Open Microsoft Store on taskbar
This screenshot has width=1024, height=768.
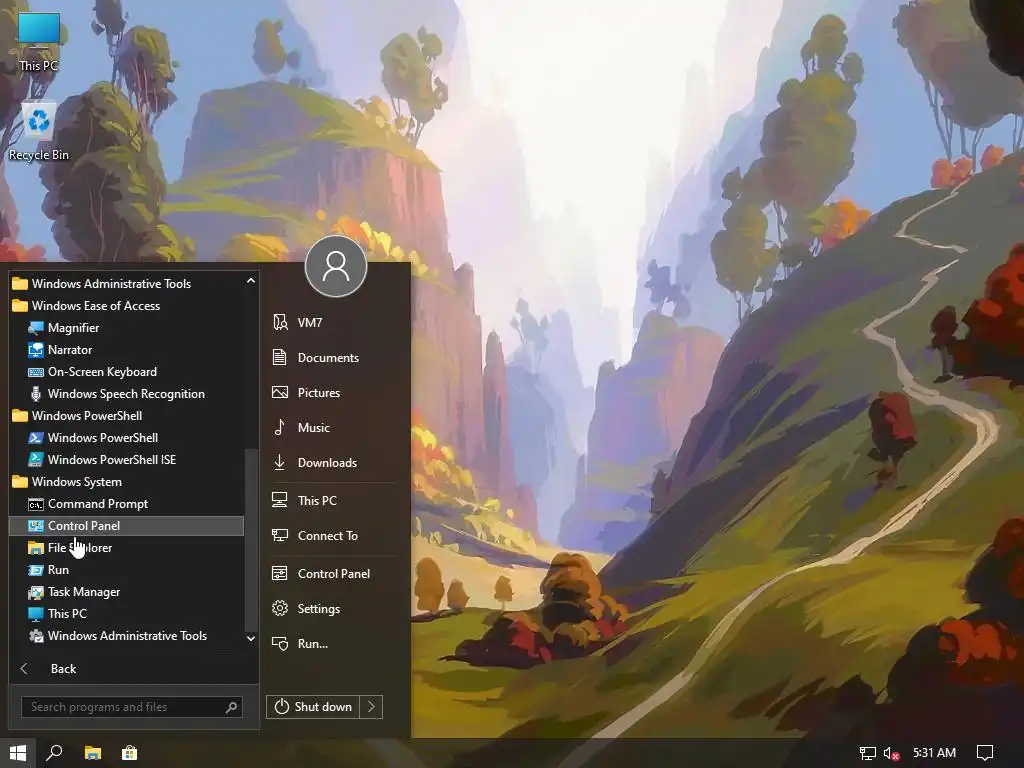tap(129, 753)
